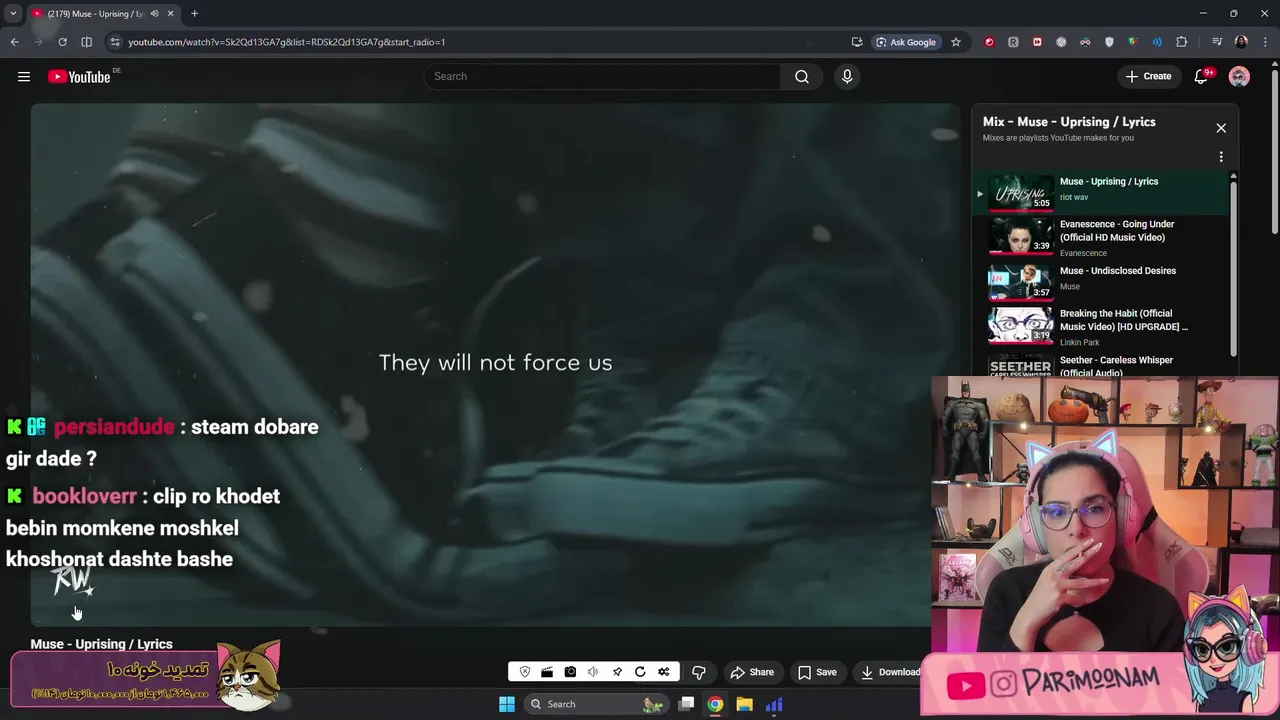The width and height of the screenshot is (1280, 720).
Task: Click the YouTube search magnifier button
Action: (x=802, y=77)
